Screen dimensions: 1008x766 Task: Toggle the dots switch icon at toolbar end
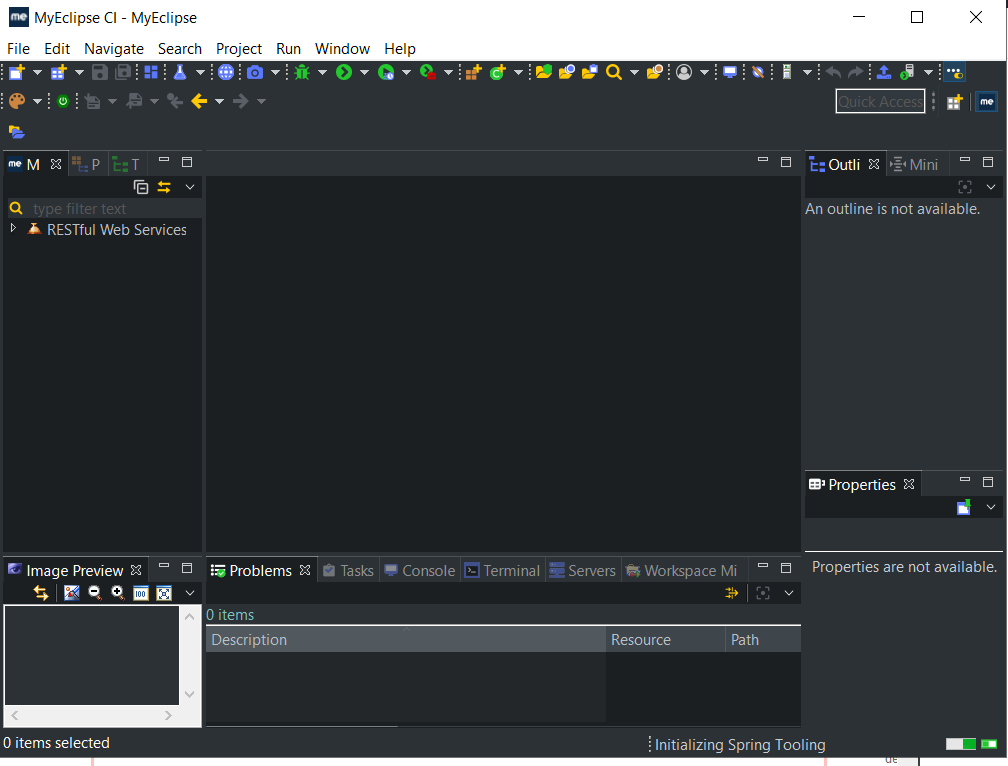coord(954,72)
